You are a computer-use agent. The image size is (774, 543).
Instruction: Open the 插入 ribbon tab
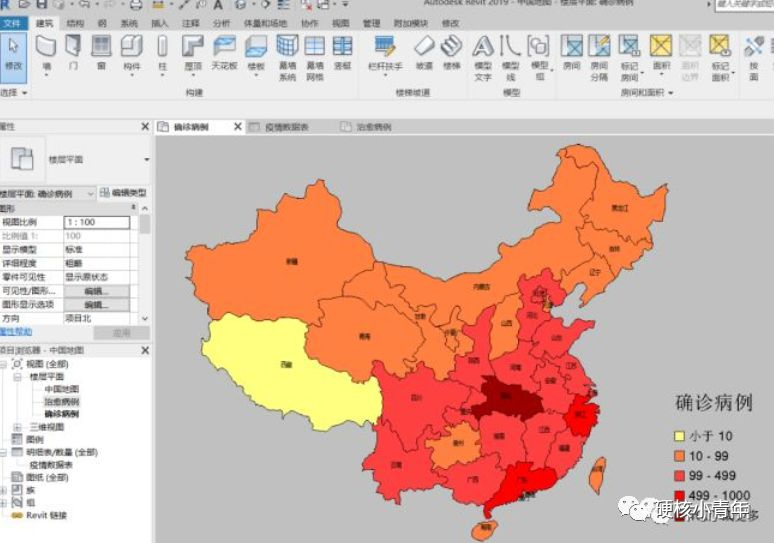[x=159, y=23]
